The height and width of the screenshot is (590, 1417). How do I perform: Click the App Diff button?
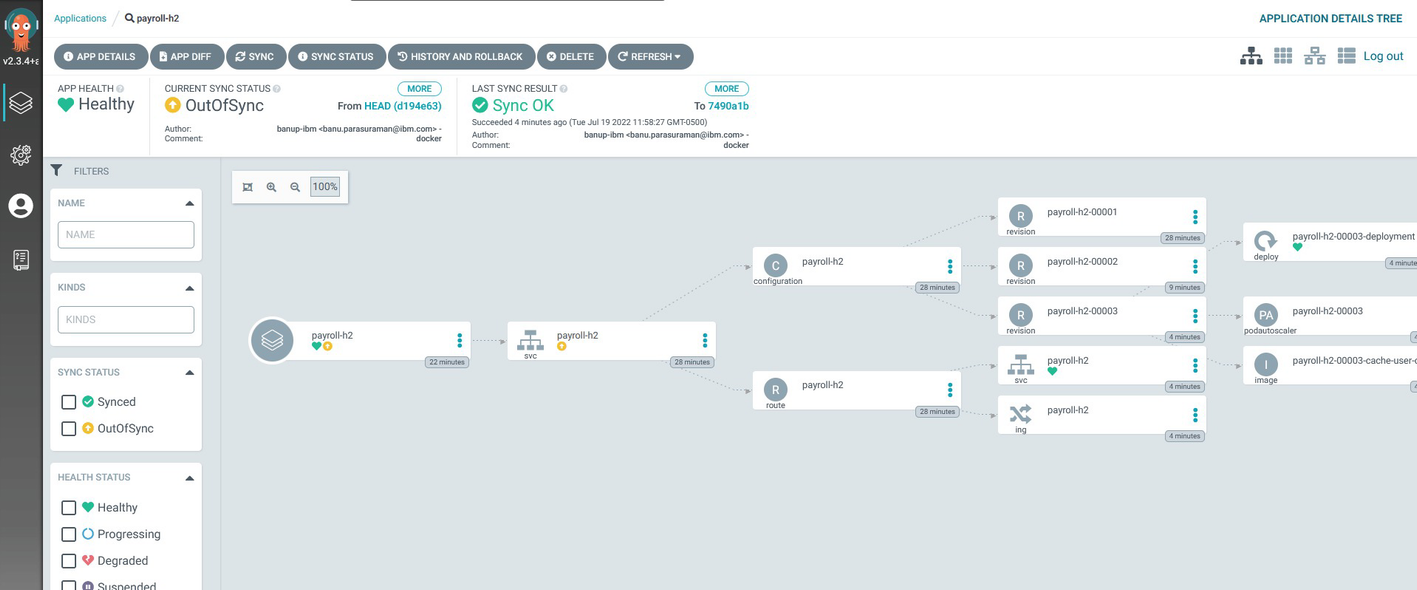(x=186, y=57)
